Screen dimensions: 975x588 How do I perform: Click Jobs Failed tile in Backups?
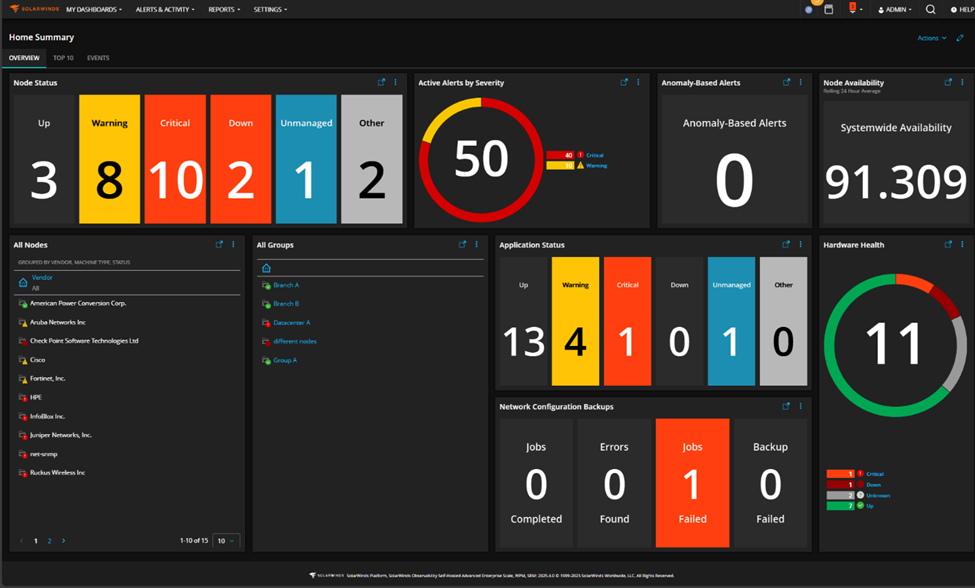click(x=692, y=483)
